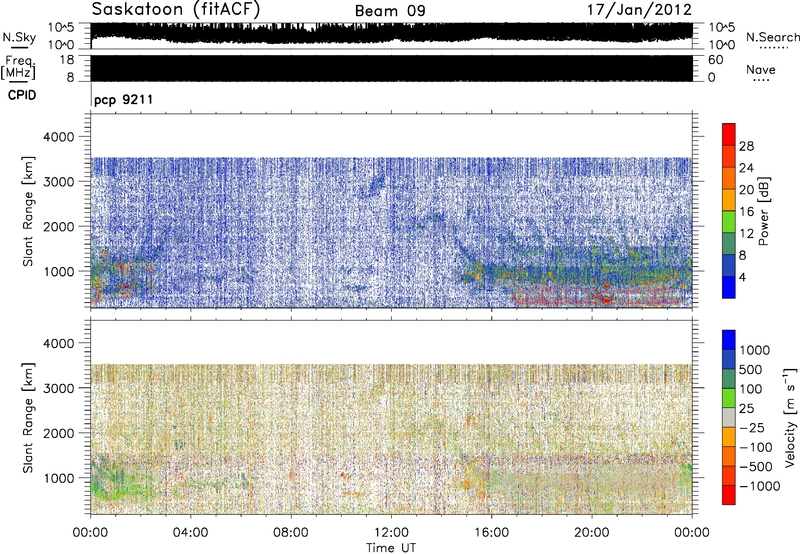Click the 'N.Sky' legend label
This screenshot has width=800, height=554.
click(19, 37)
